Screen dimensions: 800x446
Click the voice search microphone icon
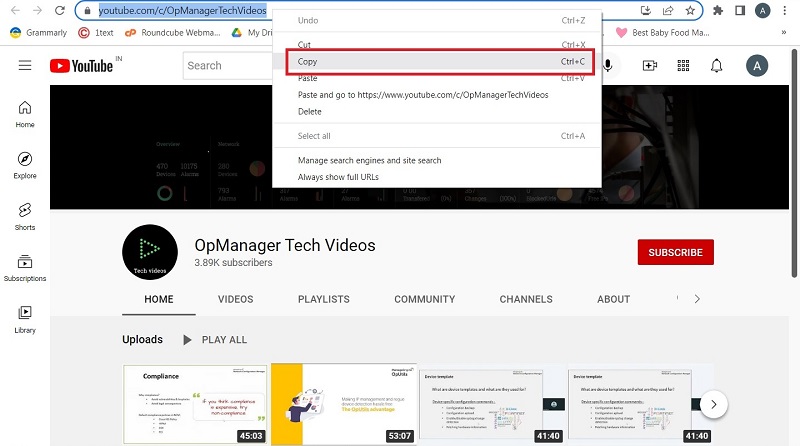click(608, 65)
